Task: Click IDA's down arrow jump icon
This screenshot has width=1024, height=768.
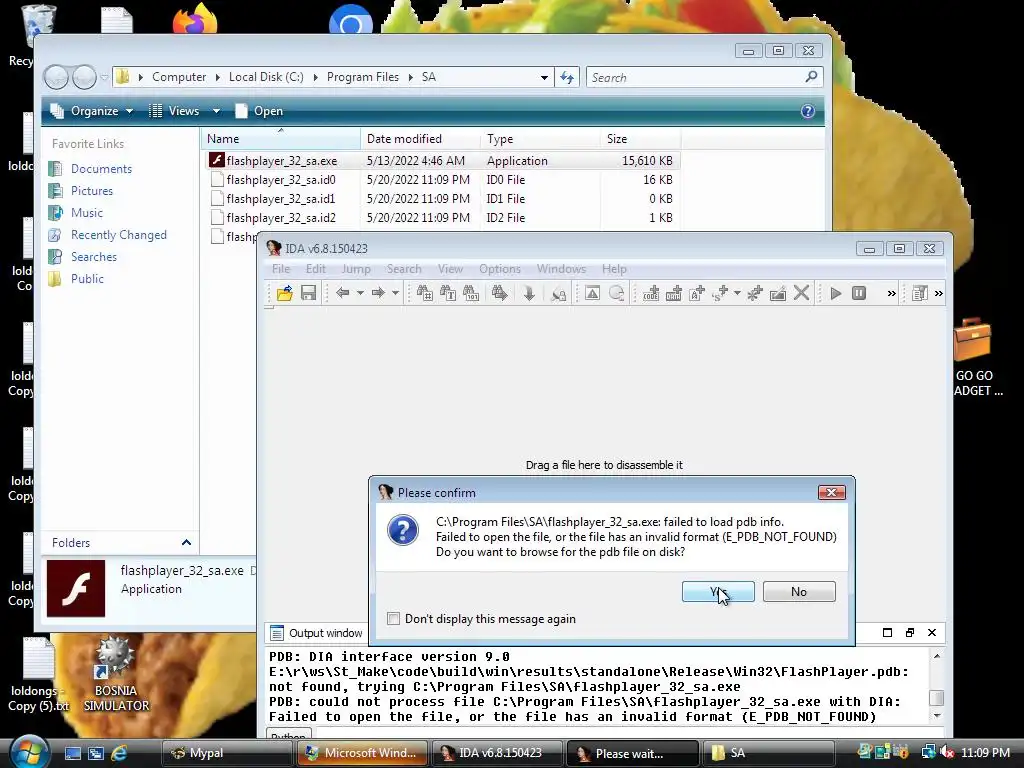Action: point(529,293)
